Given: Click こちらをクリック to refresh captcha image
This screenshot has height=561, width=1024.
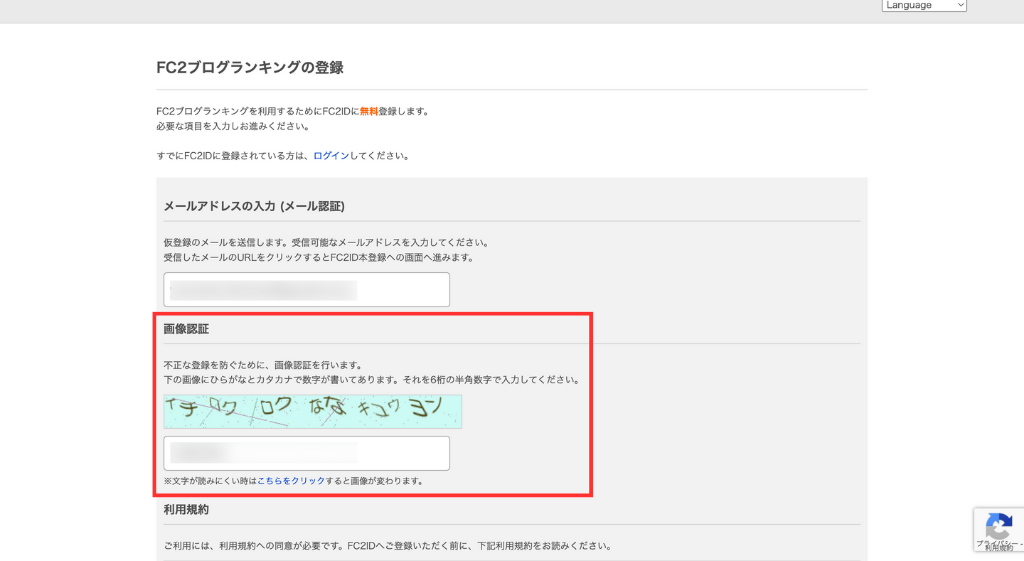Looking at the screenshot, I should [291, 481].
